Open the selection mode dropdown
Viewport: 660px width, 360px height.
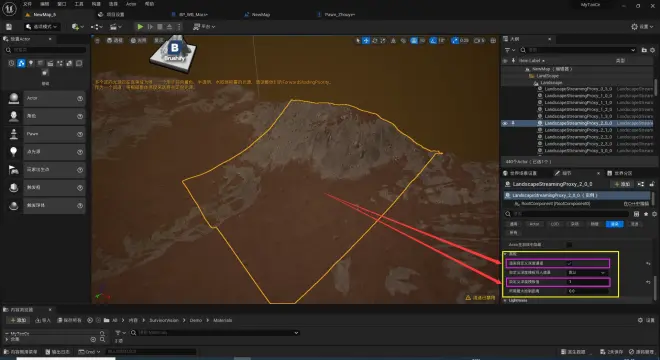[x=42, y=27]
